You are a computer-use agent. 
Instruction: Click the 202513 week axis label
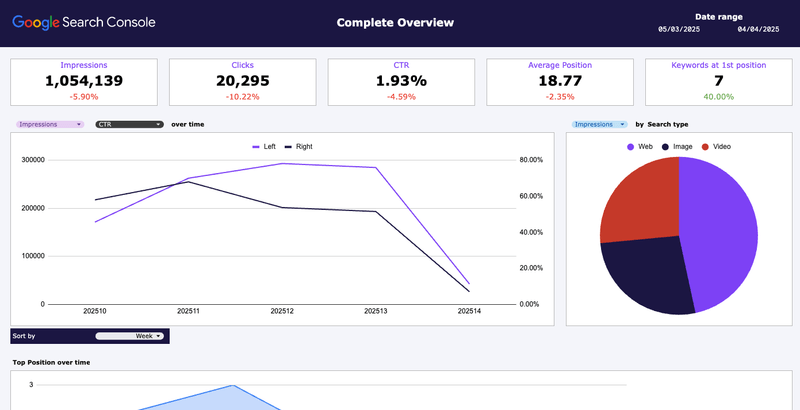376,311
